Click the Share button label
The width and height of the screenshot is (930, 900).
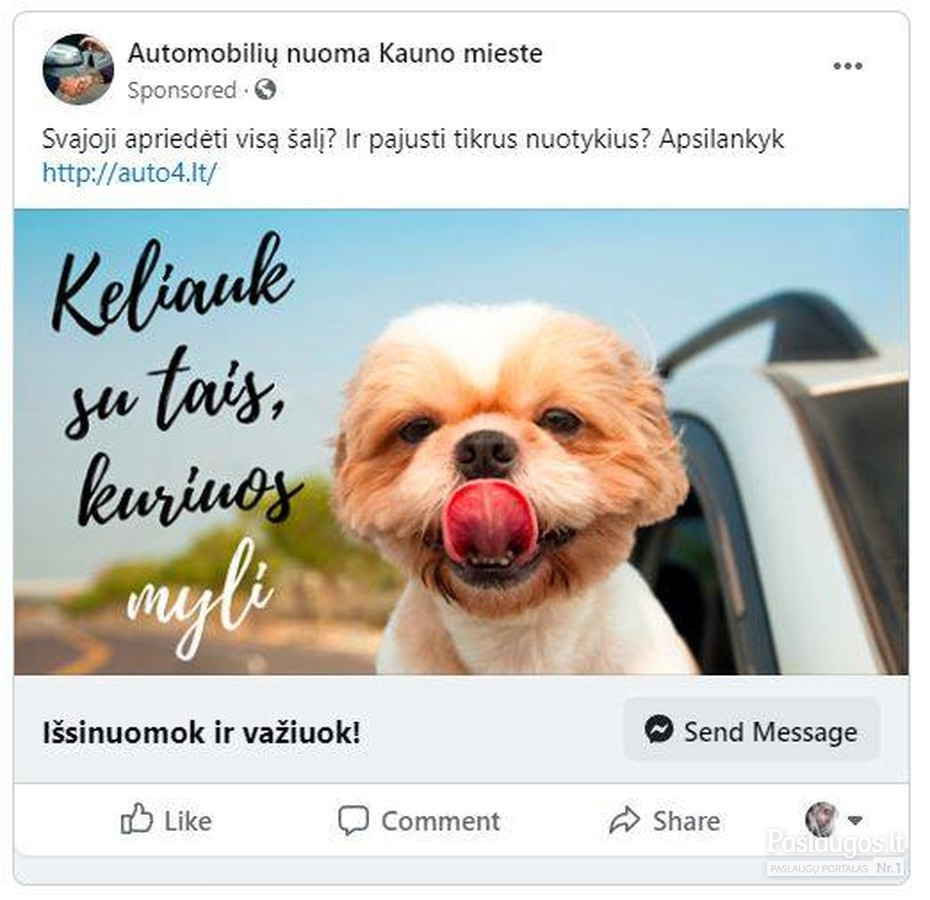[x=687, y=821]
